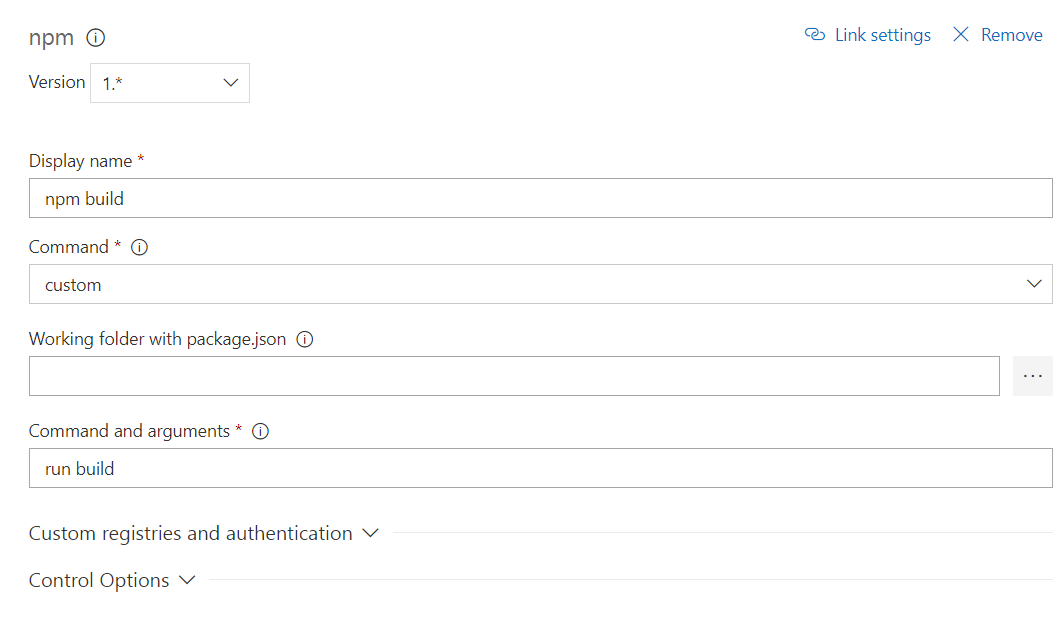Screen dimensions: 1058x640
Task: Browse working folder with ellipsis button
Action: click(1033, 376)
